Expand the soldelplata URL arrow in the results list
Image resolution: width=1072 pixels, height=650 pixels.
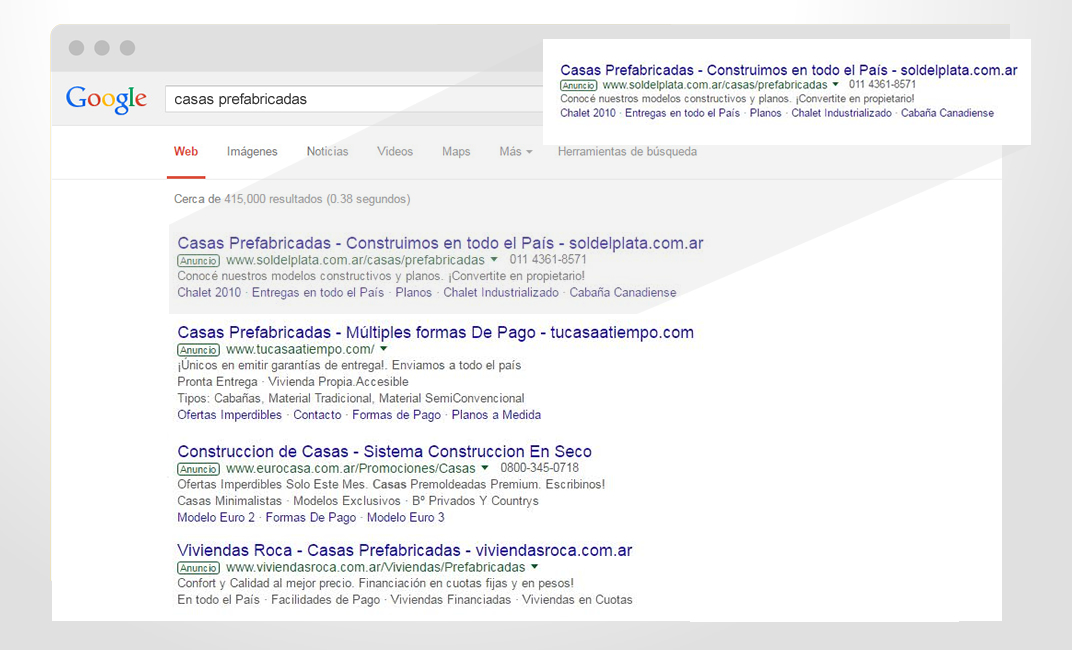[x=494, y=260]
